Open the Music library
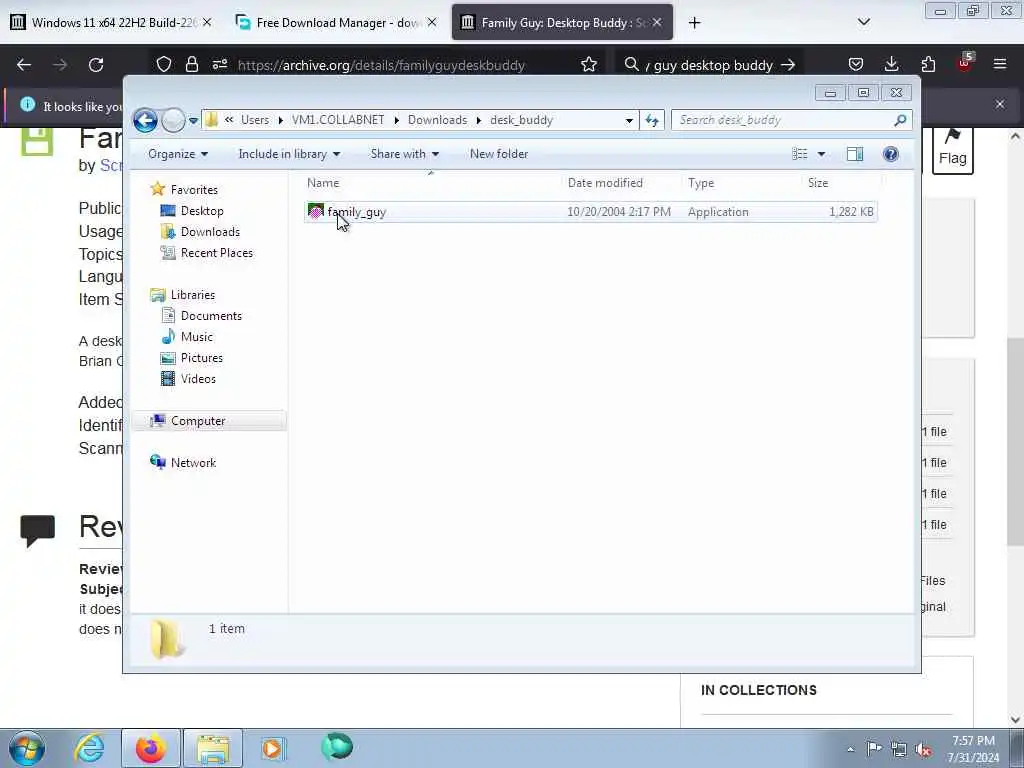 point(196,337)
